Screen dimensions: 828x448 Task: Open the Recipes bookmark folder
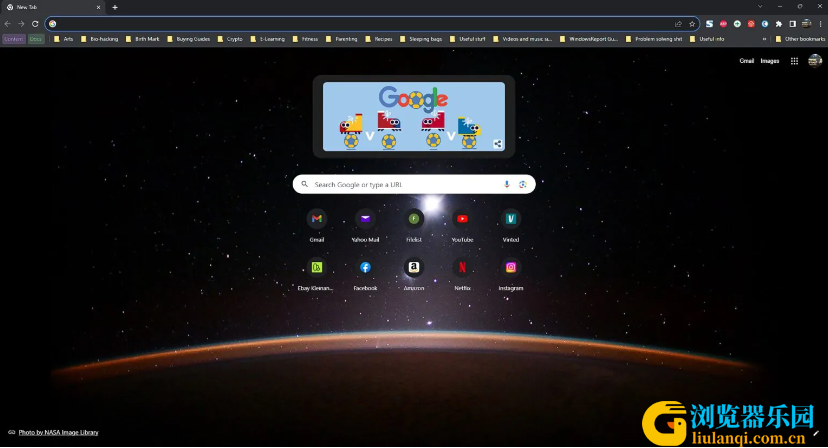[379, 39]
